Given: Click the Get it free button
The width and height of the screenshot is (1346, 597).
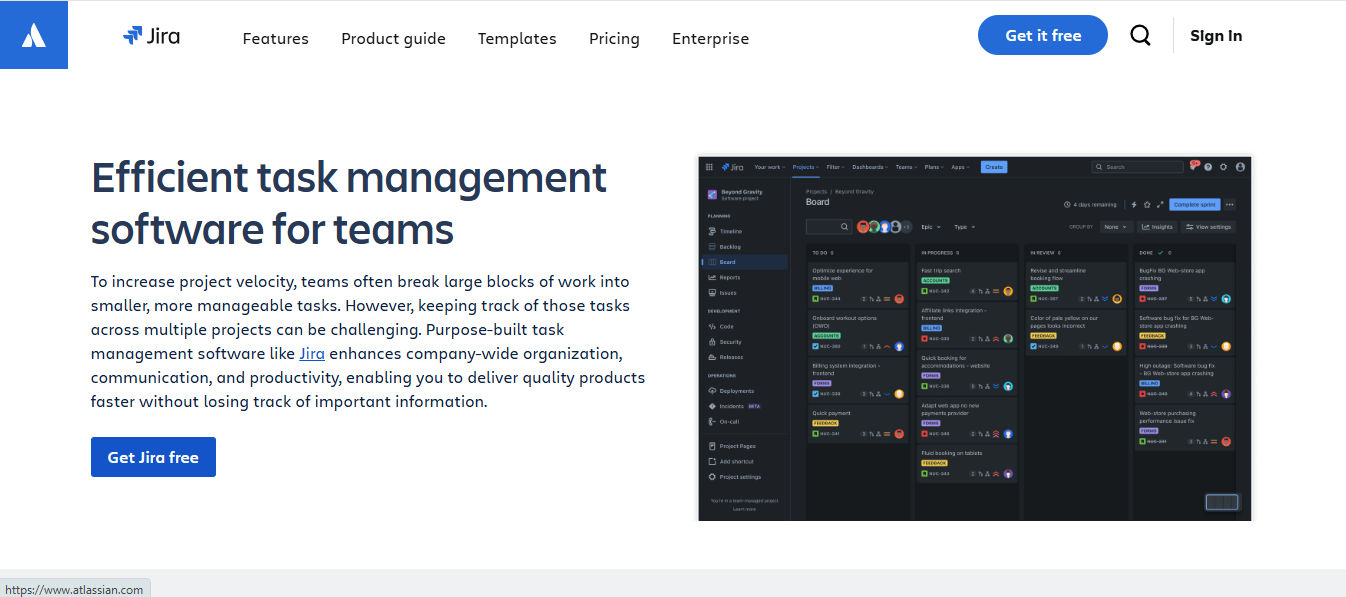Looking at the screenshot, I should [1043, 35].
